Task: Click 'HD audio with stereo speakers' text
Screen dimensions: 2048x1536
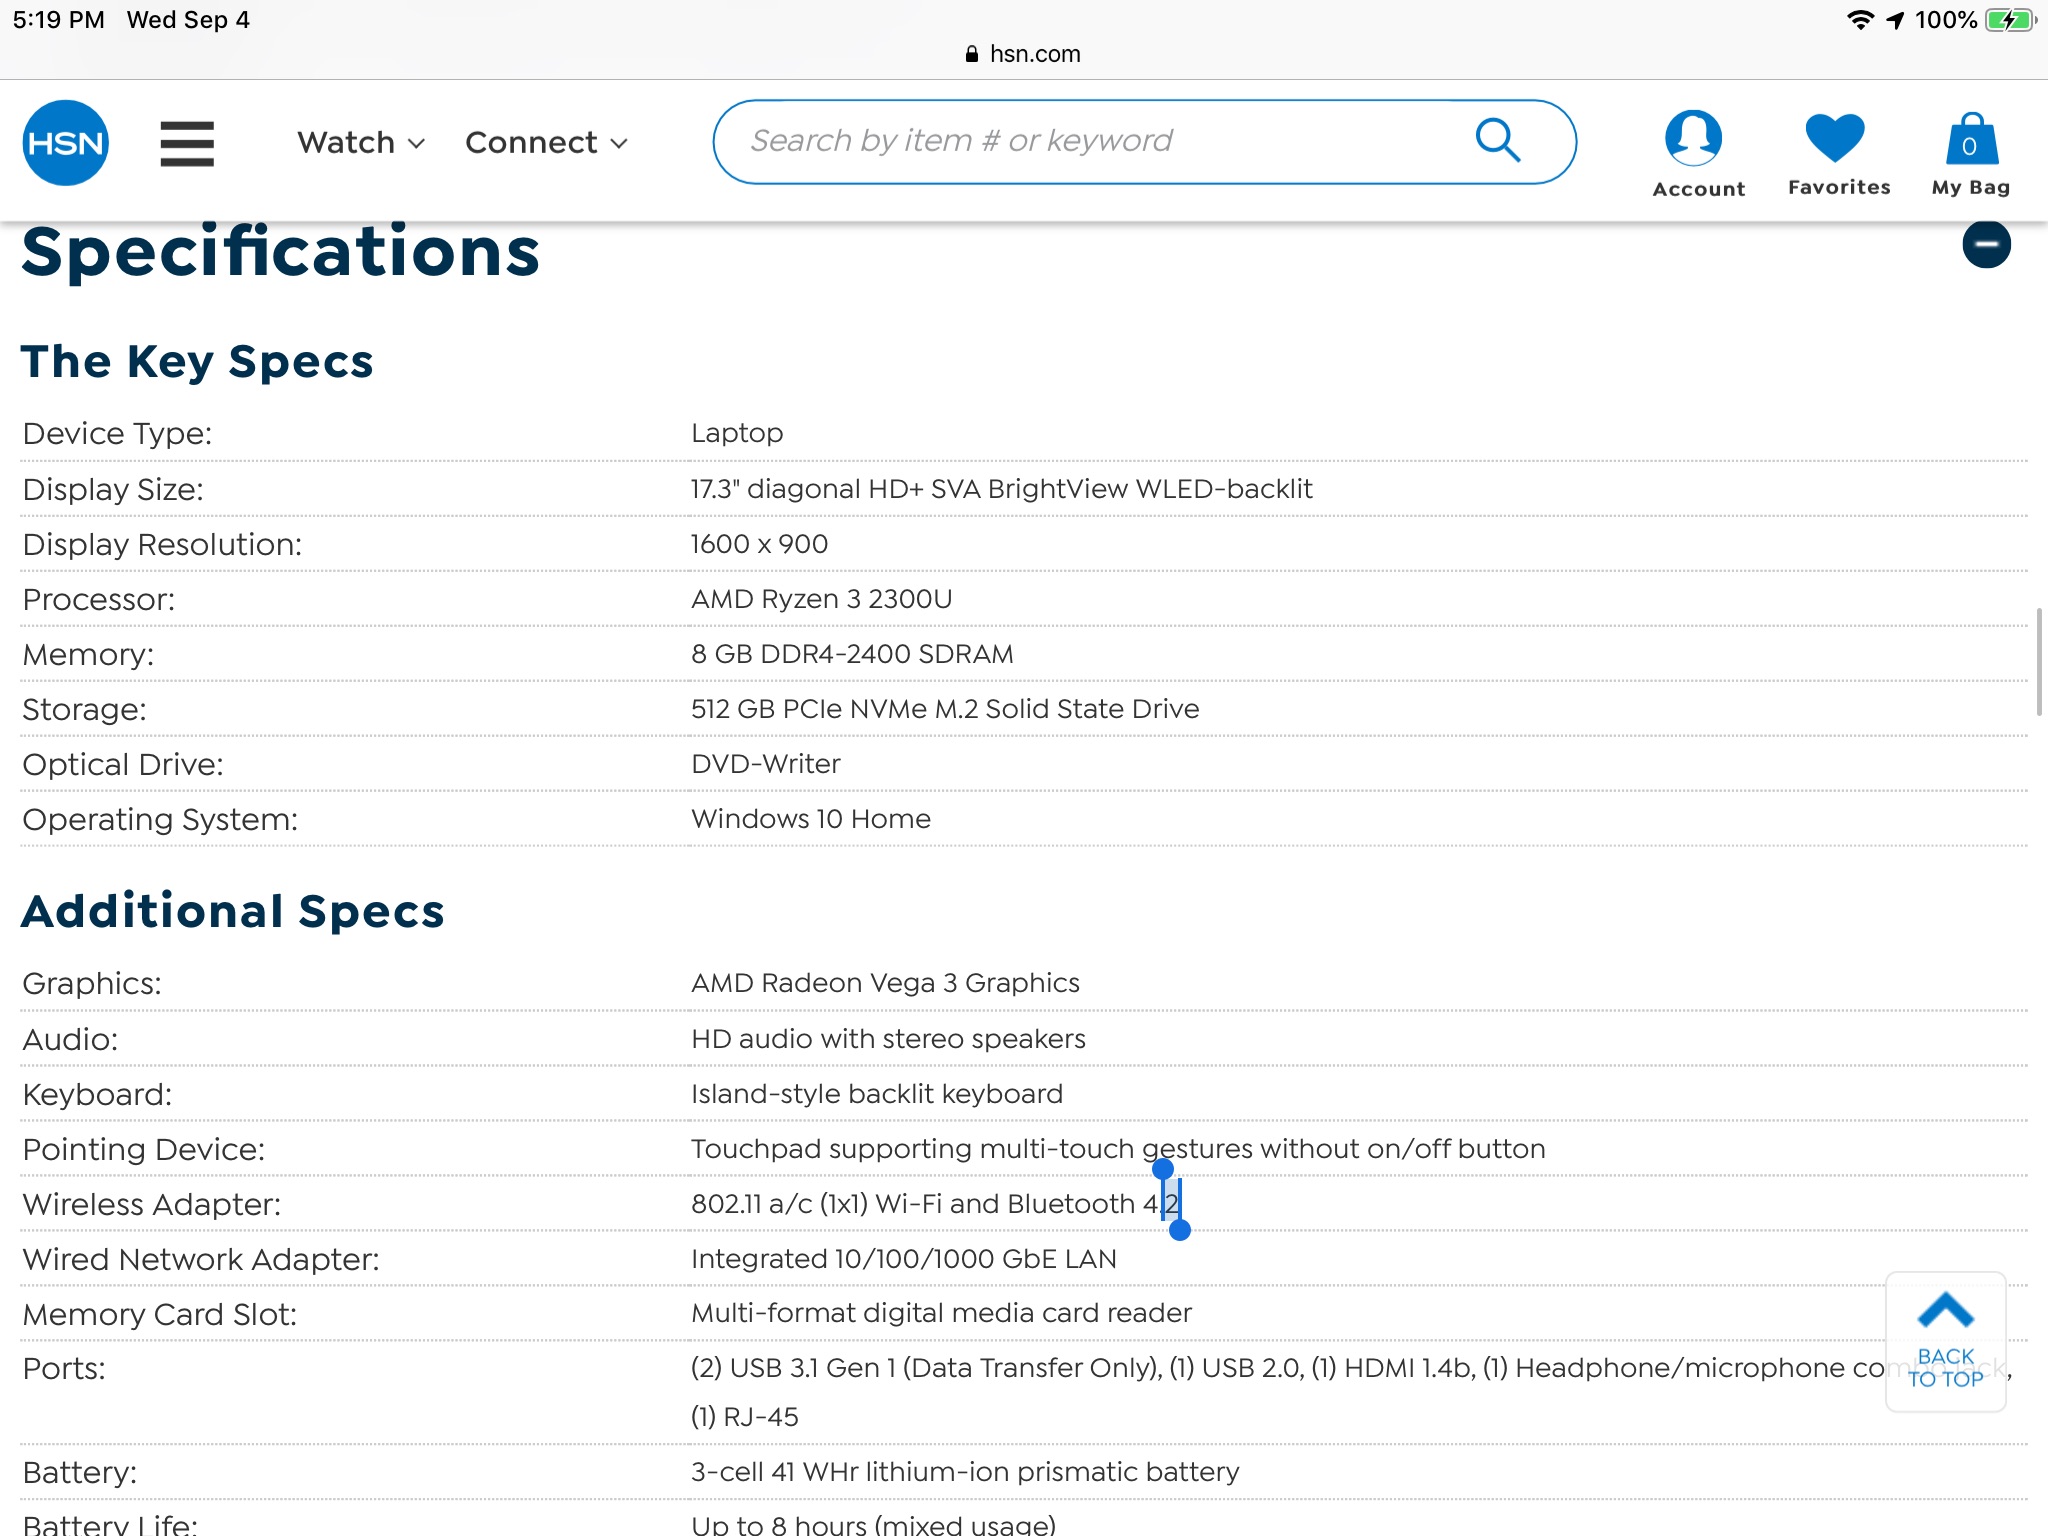Action: click(x=888, y=1039)
